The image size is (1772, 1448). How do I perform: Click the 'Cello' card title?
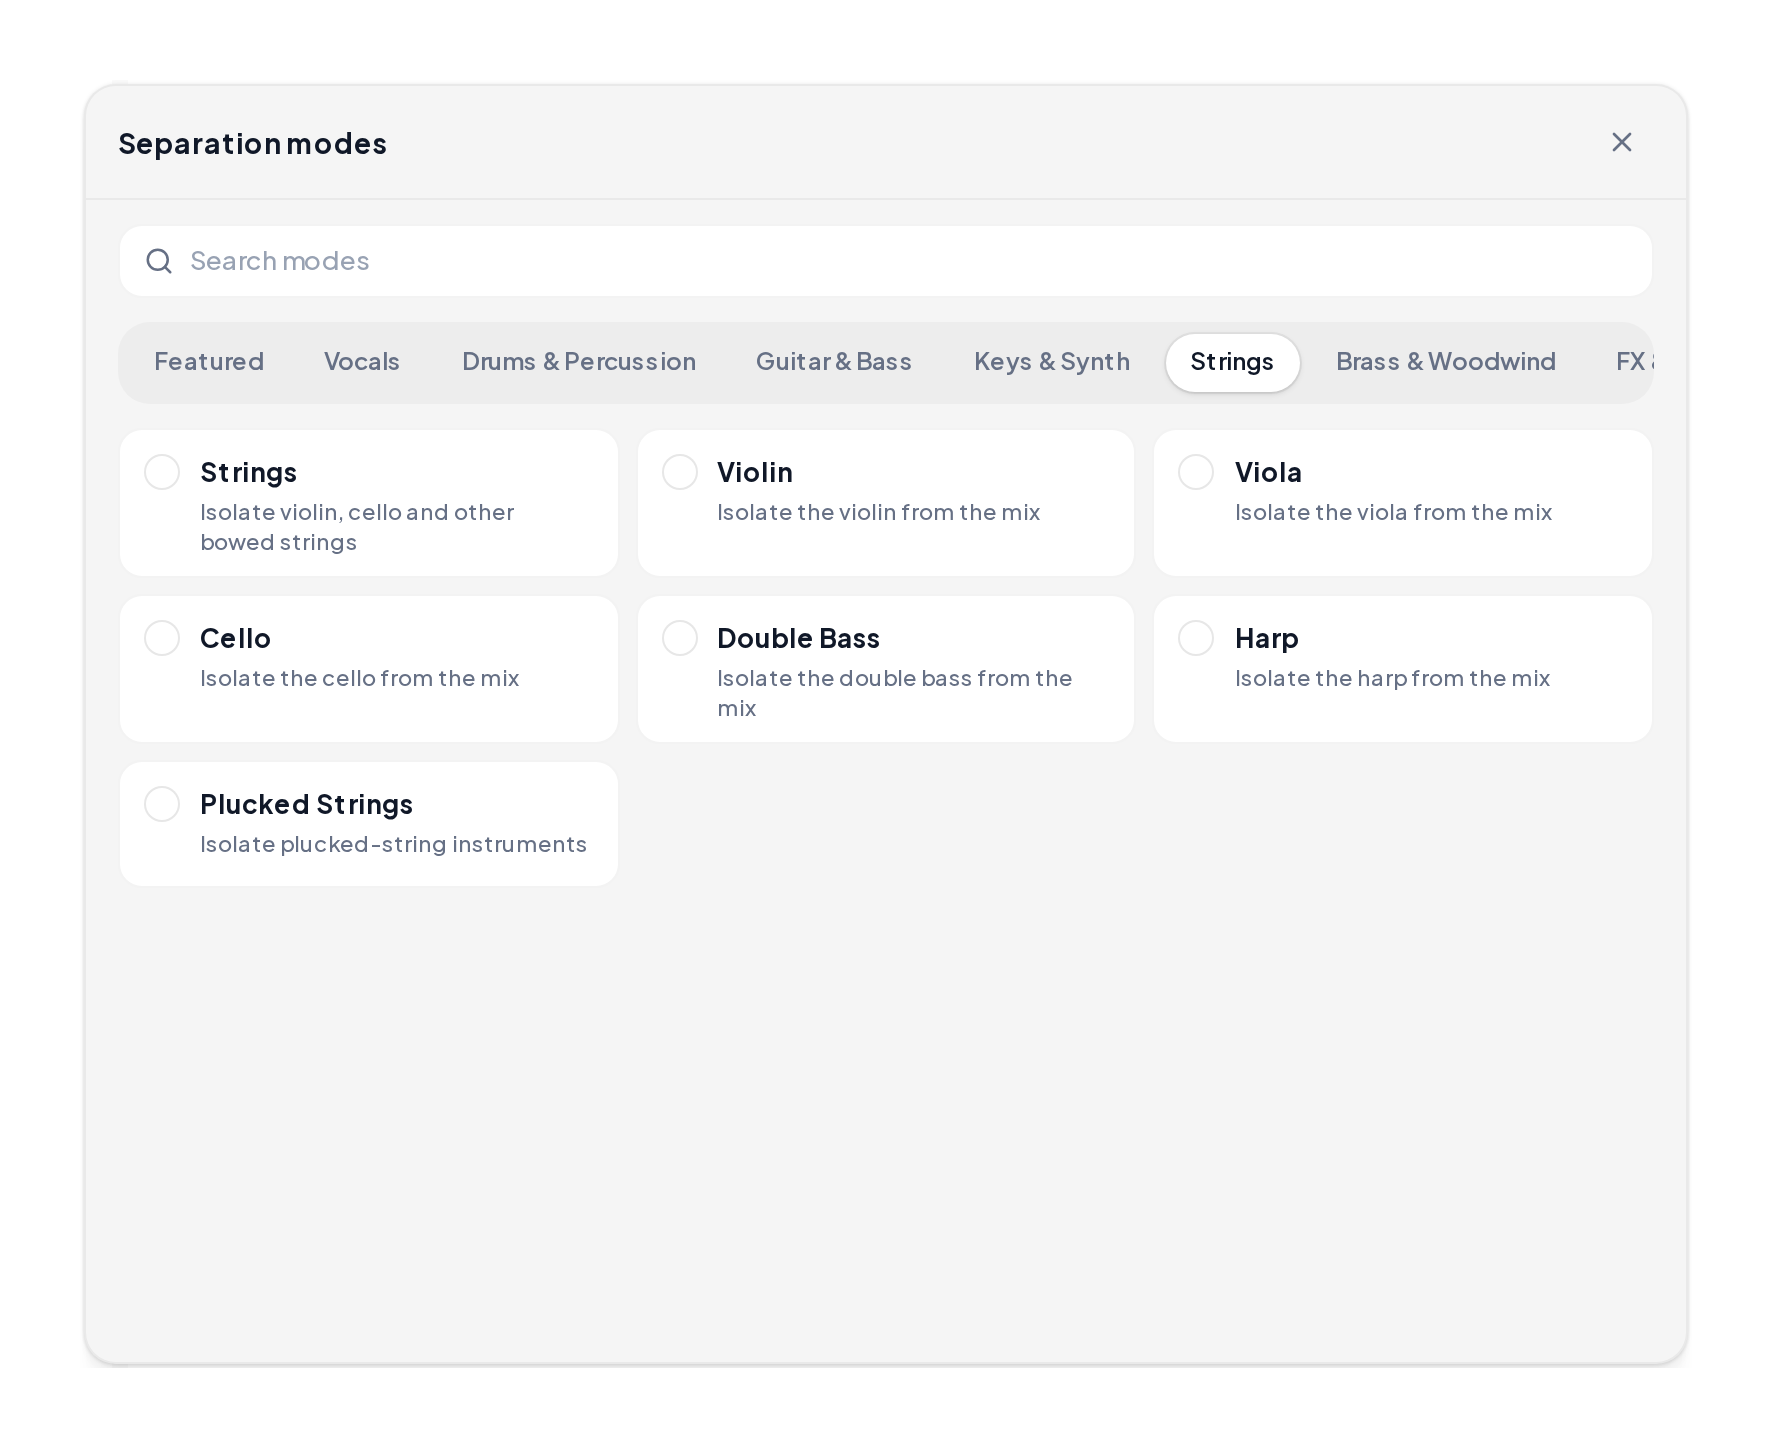[235, 638]
